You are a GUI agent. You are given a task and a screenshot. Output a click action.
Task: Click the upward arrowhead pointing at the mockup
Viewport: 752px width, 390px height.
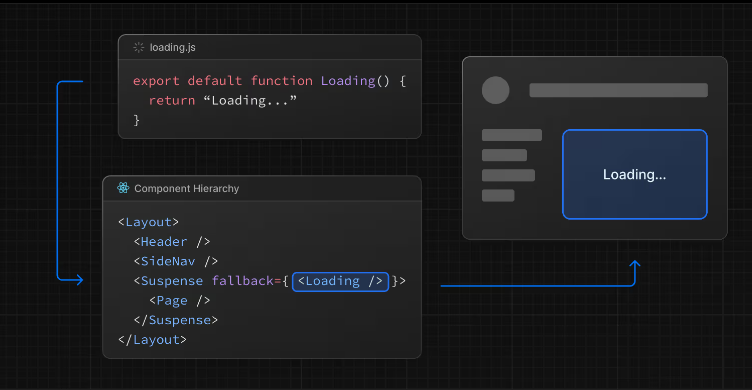(634, 264)
